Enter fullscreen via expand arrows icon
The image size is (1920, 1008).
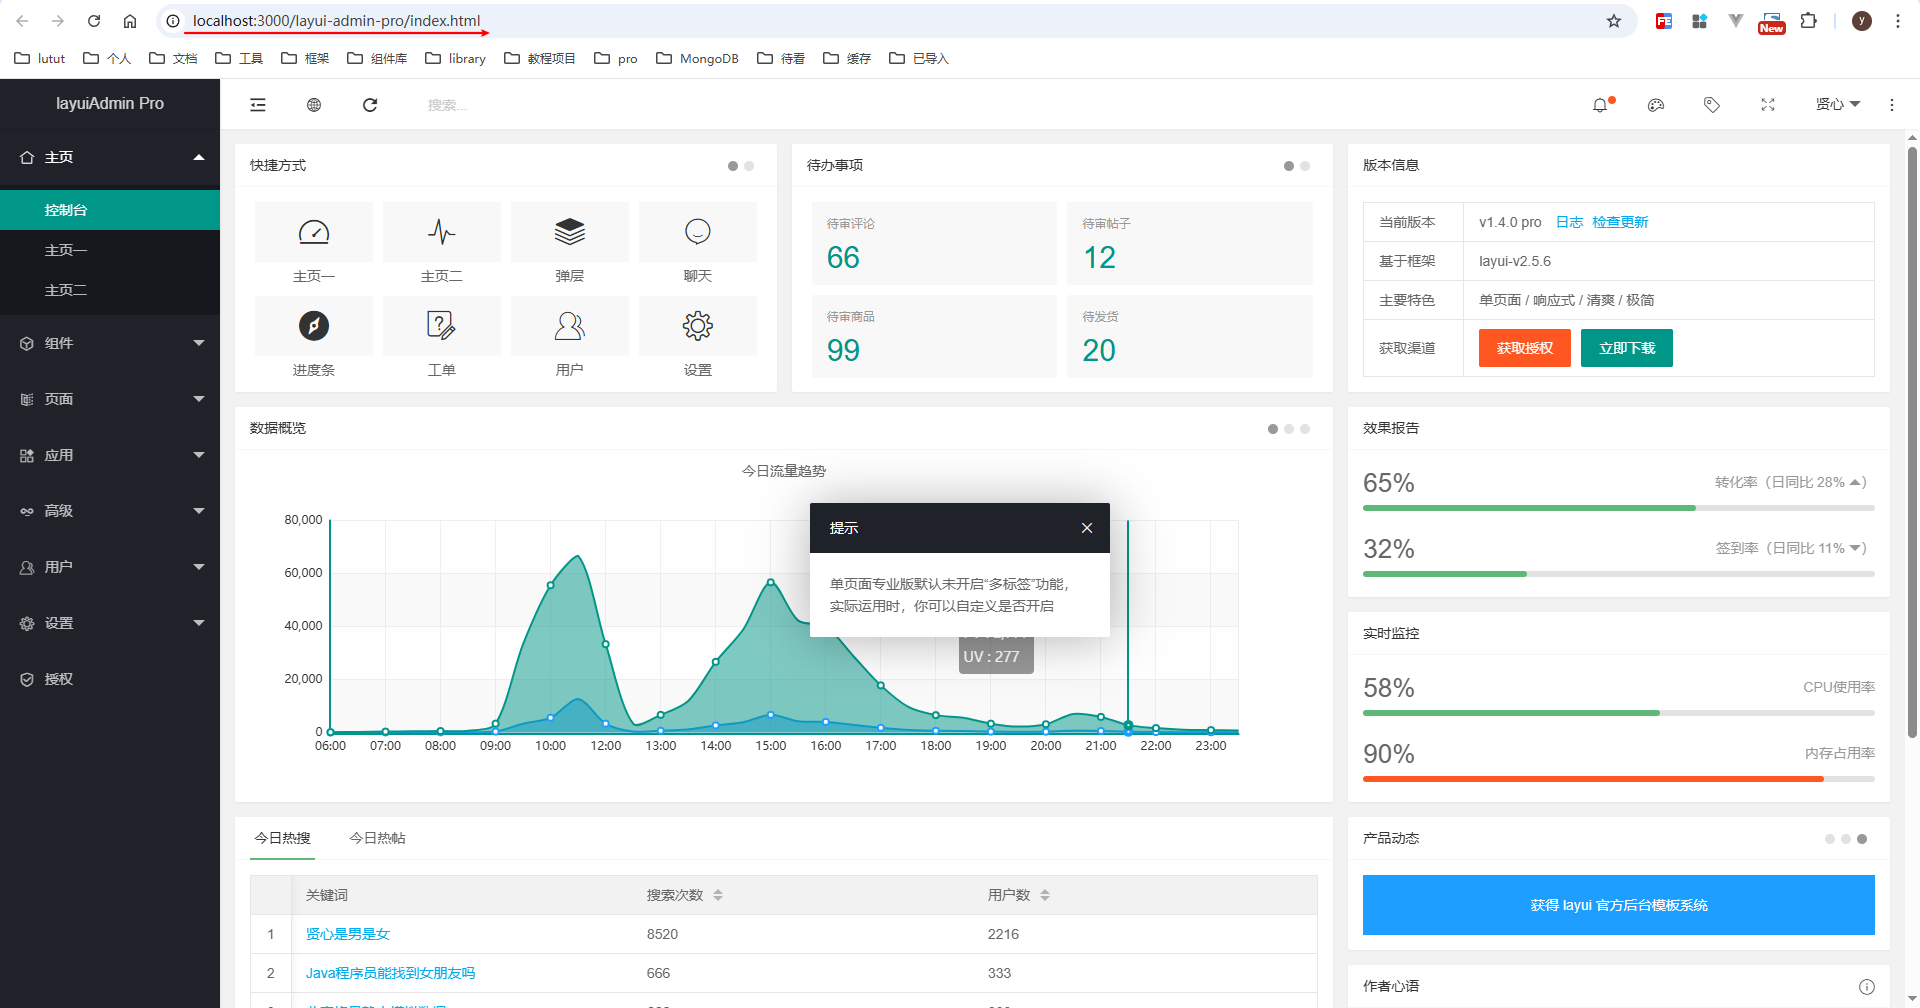click(x=1767, y=104)
